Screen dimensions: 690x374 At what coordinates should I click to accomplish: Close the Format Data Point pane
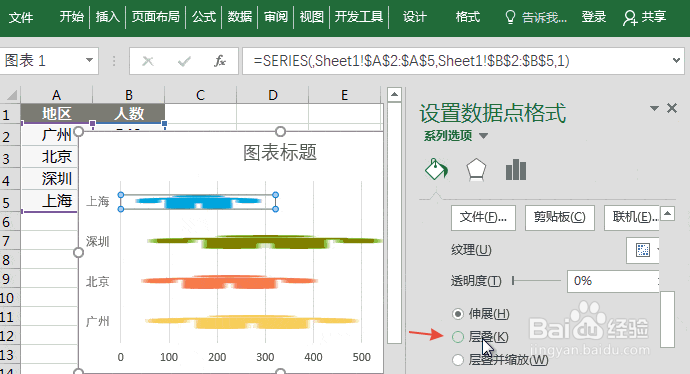click(672, 108)
